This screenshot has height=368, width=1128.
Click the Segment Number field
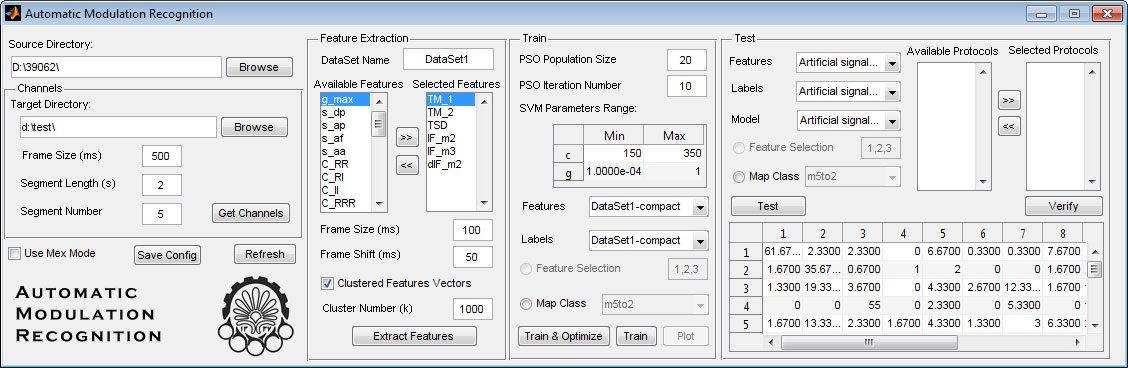(161, 213)
